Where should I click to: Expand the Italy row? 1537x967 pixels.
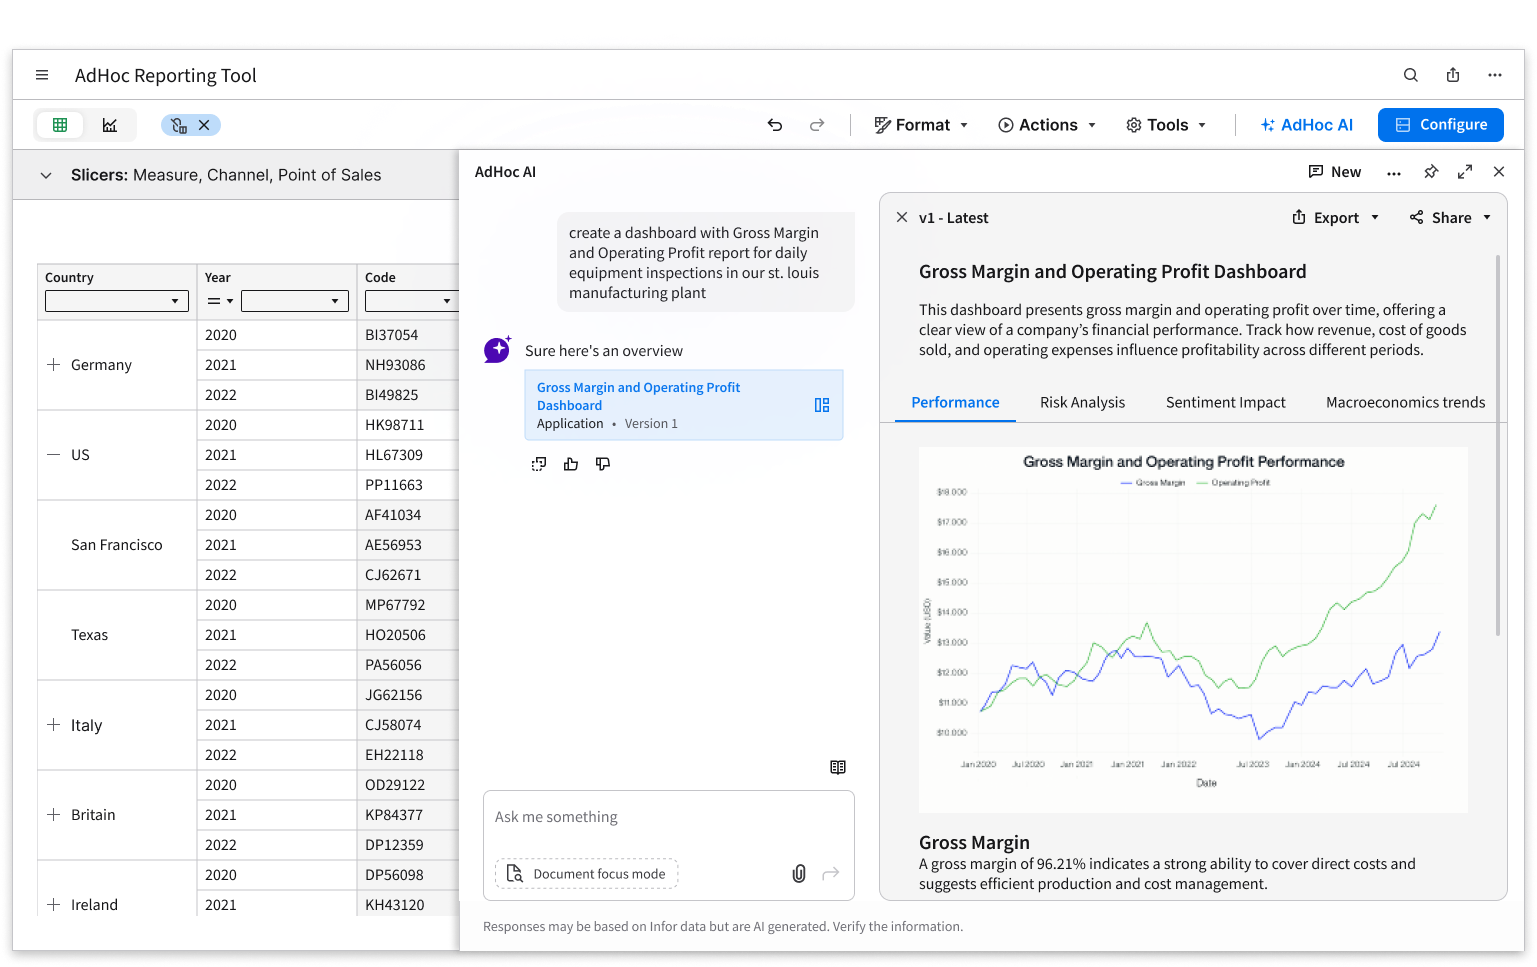coord(54,725)
